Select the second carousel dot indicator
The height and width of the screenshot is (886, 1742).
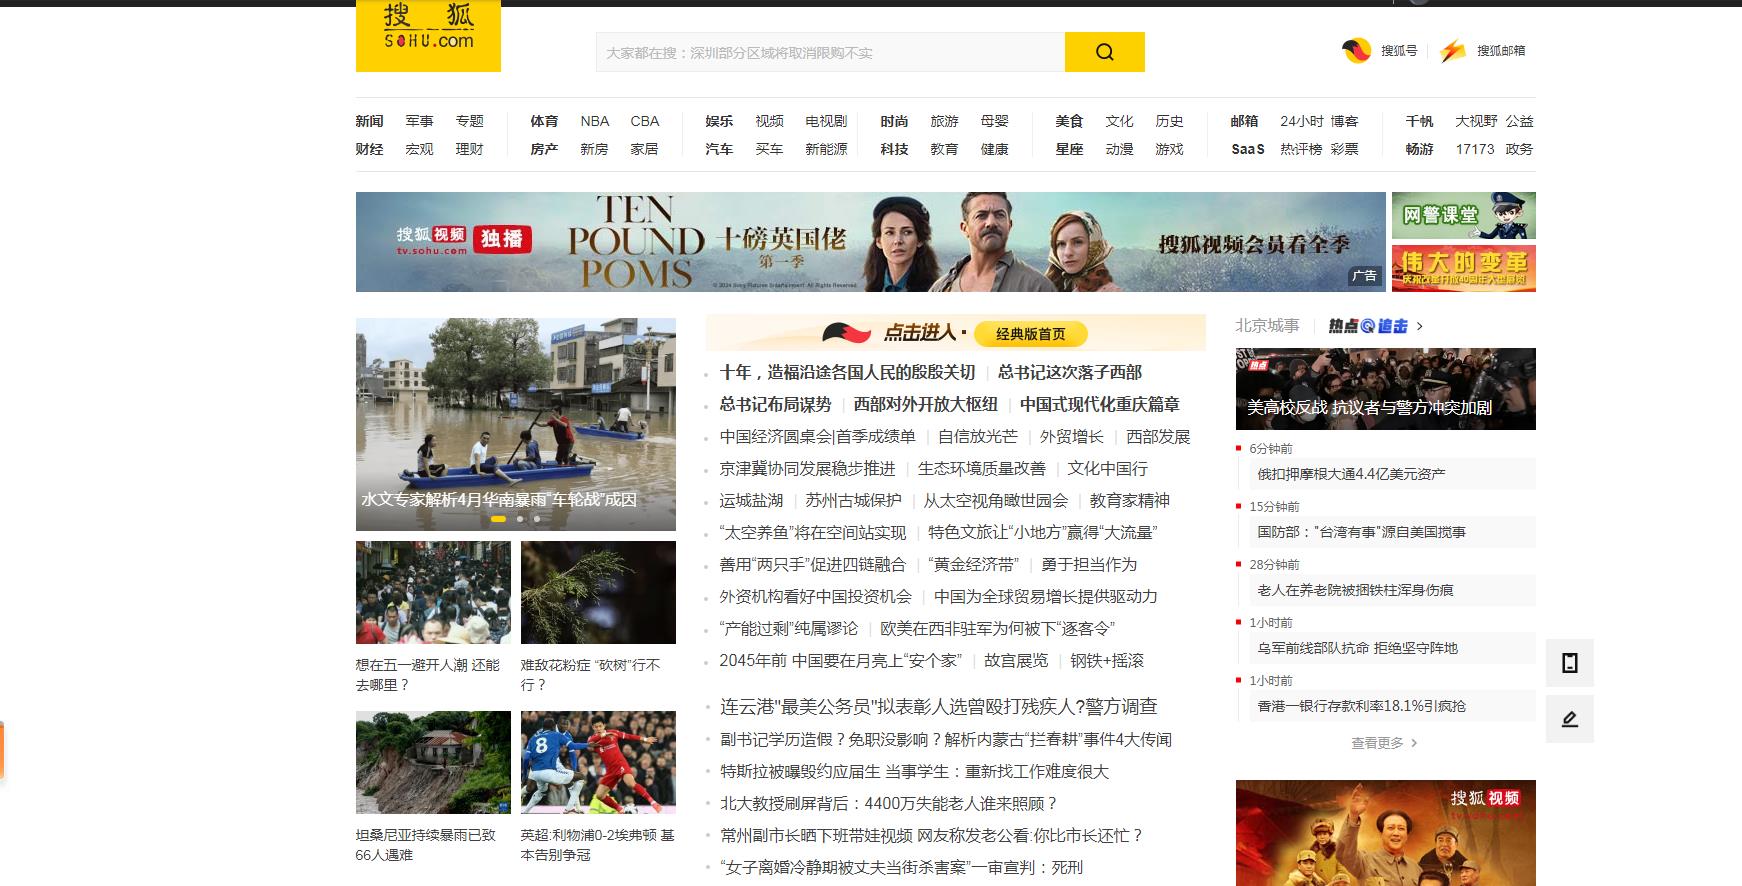519,519
